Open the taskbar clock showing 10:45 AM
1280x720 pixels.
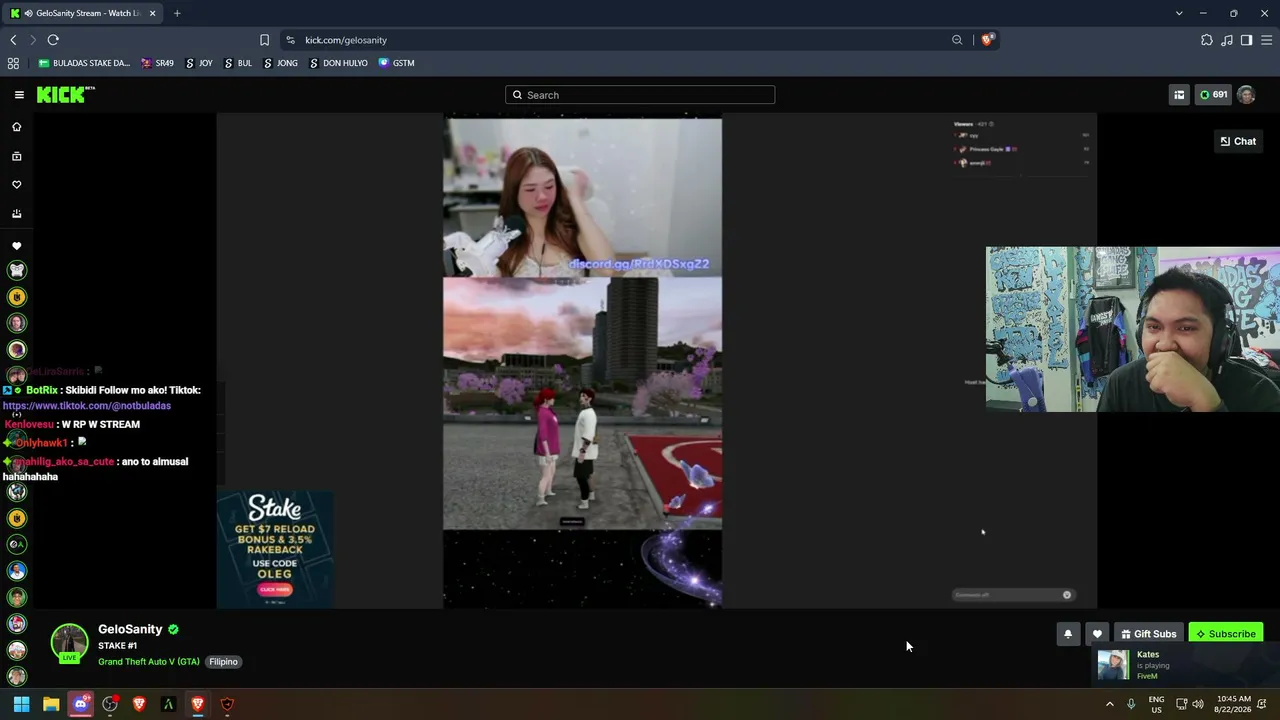click(x=1234, y=704)
